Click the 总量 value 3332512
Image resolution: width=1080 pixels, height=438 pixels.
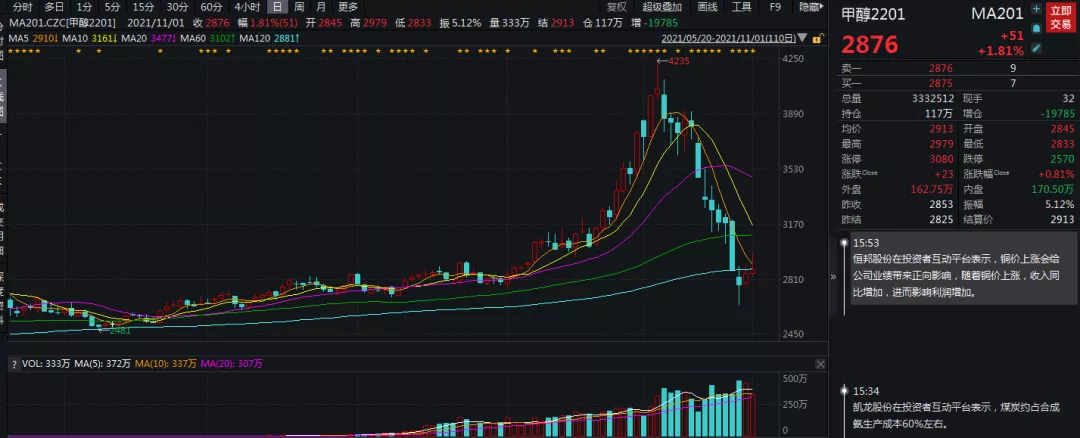click(x=932, y=98)
